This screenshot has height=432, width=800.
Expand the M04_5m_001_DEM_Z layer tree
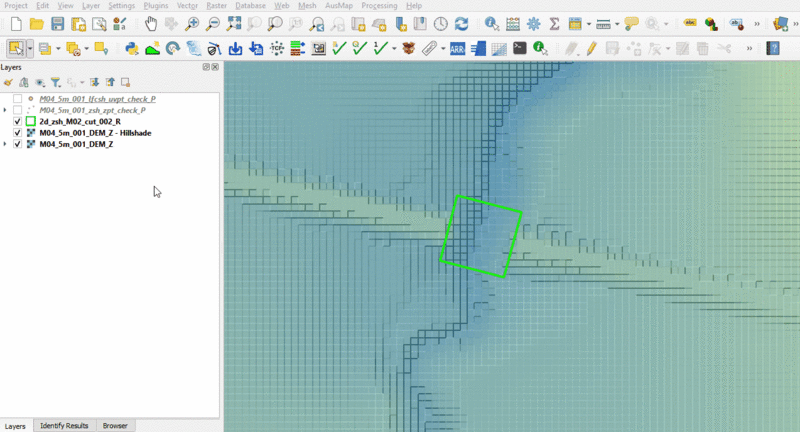tap(6, 145)
